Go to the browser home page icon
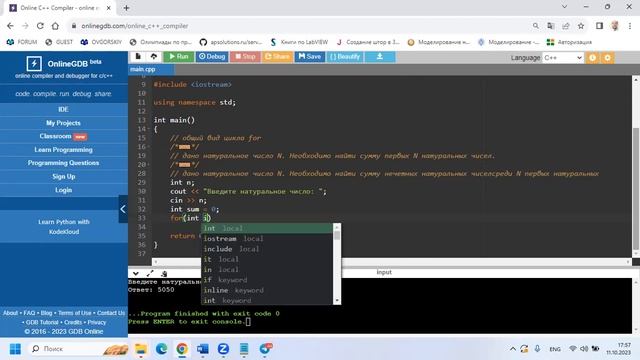The width and height of the screenshot is (640, 360). [x=55, y=26]
